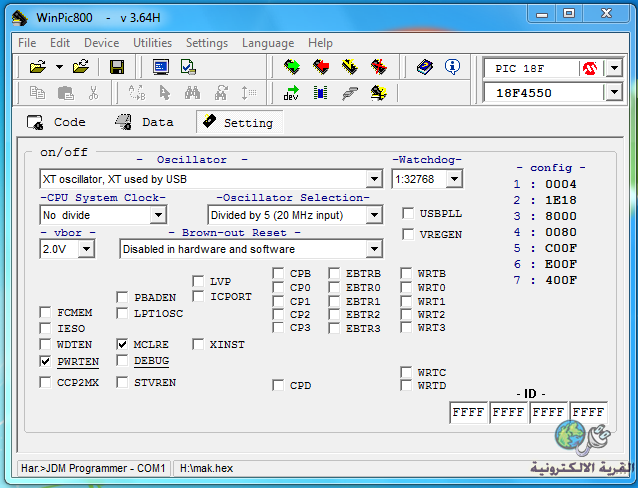Open the CPU System Clock dropdown

pos(158,215)
